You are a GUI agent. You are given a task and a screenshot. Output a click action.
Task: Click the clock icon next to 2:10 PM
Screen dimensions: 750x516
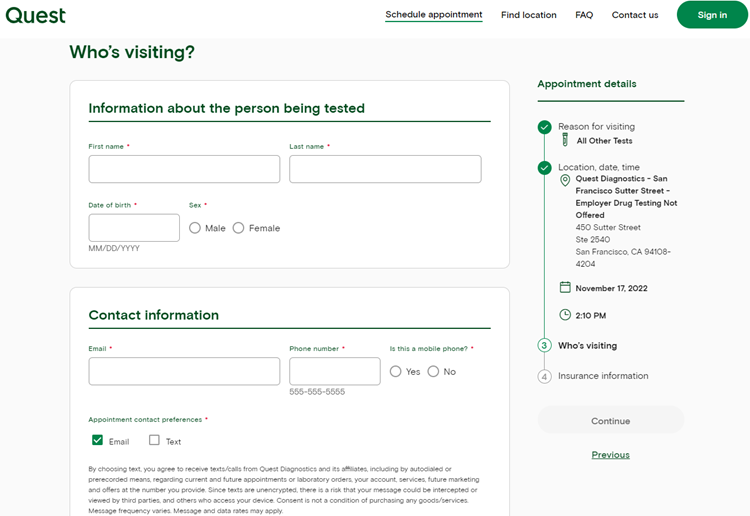[x=565, y=315]
